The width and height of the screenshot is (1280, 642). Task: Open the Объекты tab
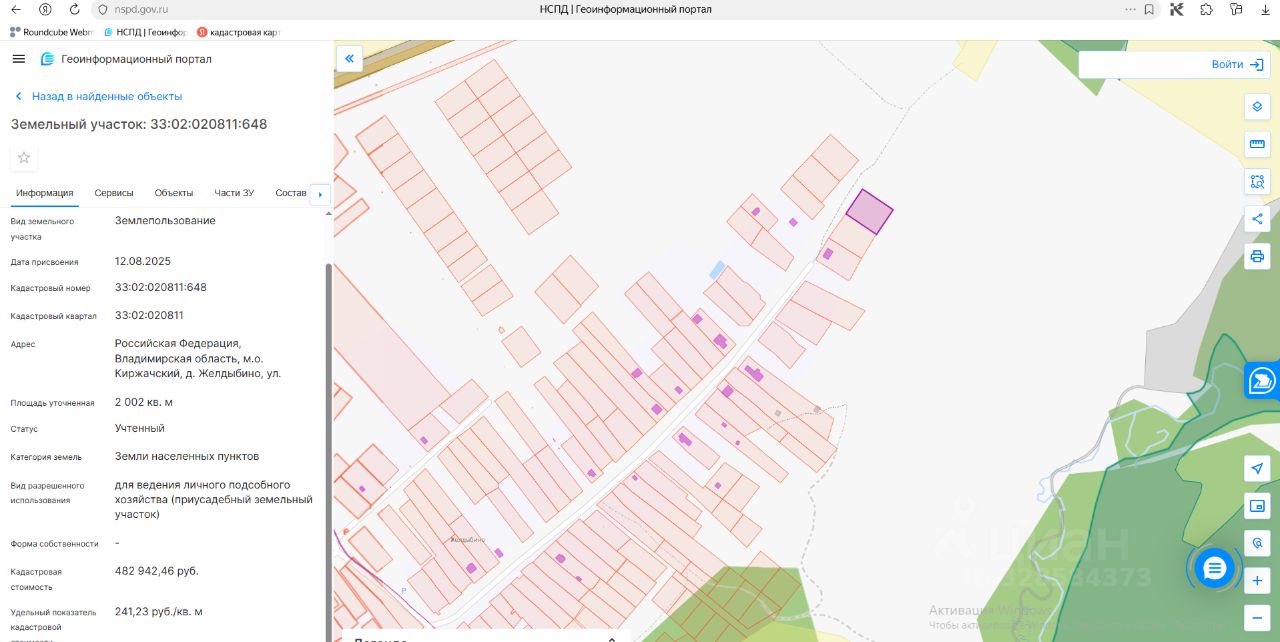[x=174, y=193]
